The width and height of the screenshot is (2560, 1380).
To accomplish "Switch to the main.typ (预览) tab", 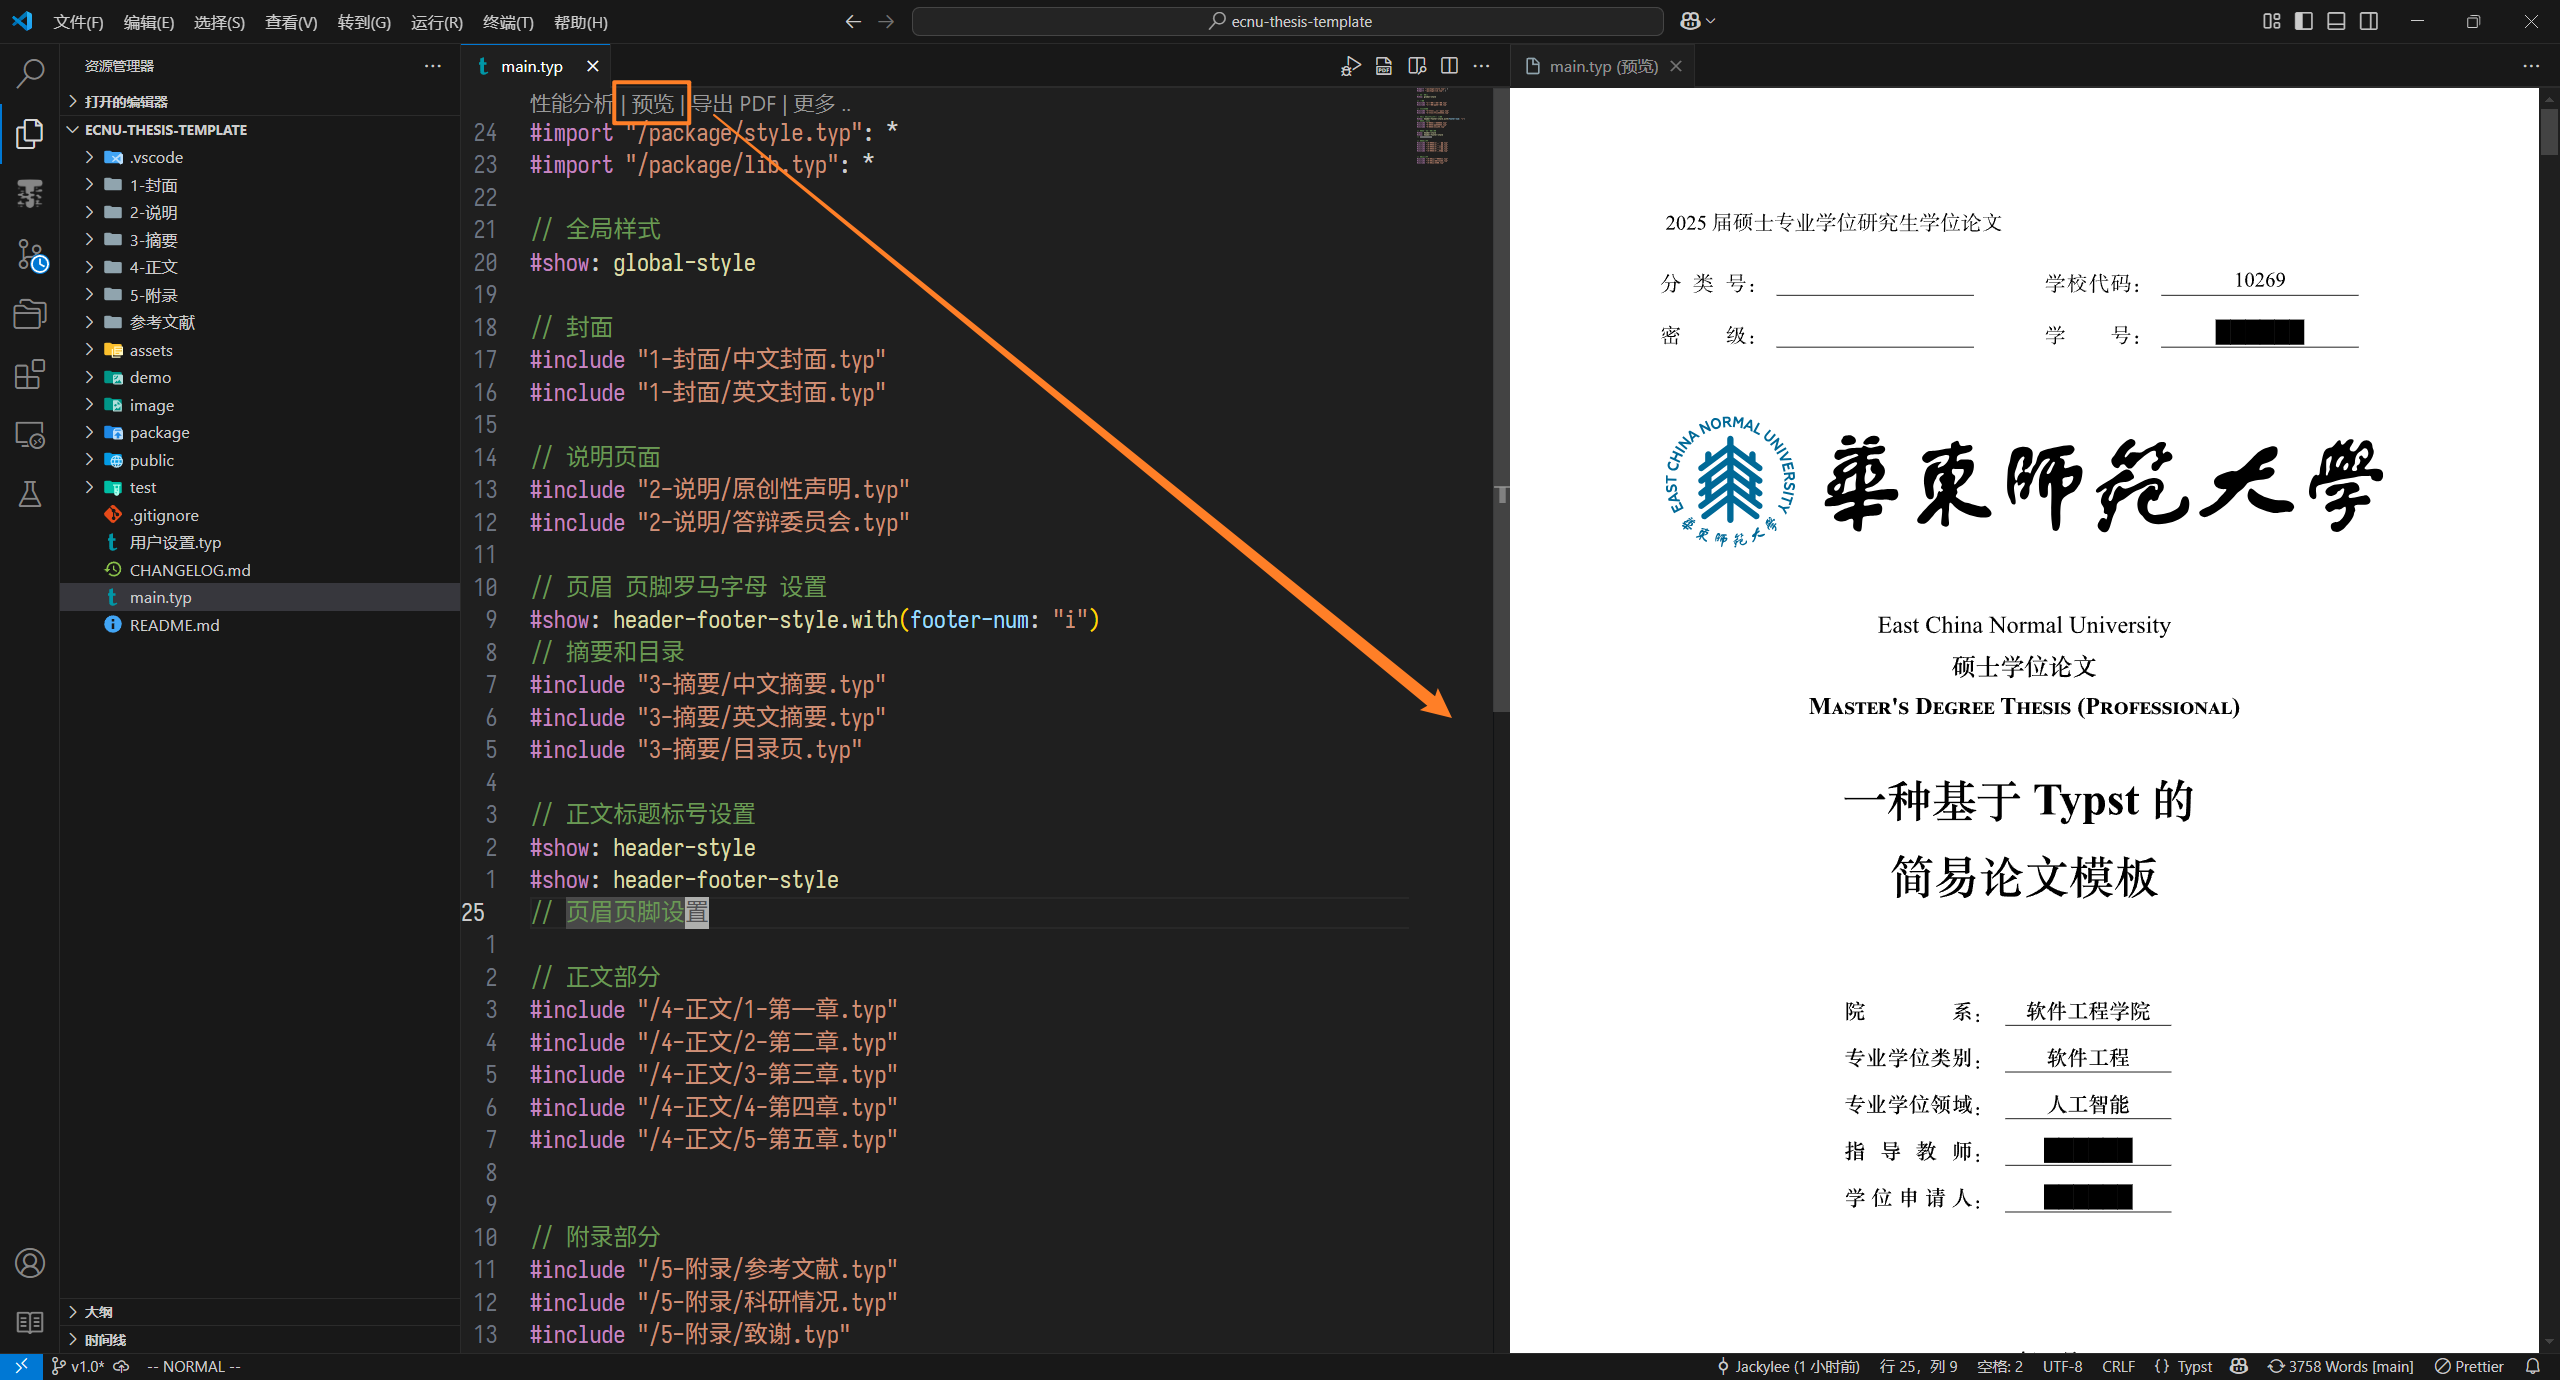I will point(1603,66).
